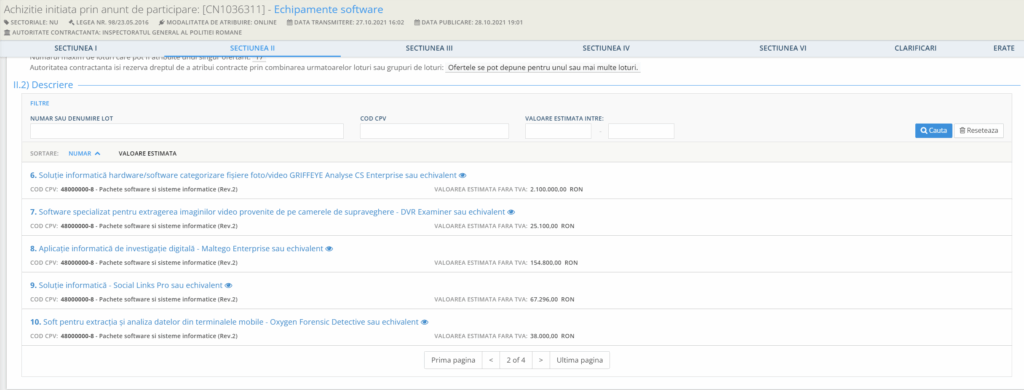Click the minimum valoare estimata field

[558, 131]
